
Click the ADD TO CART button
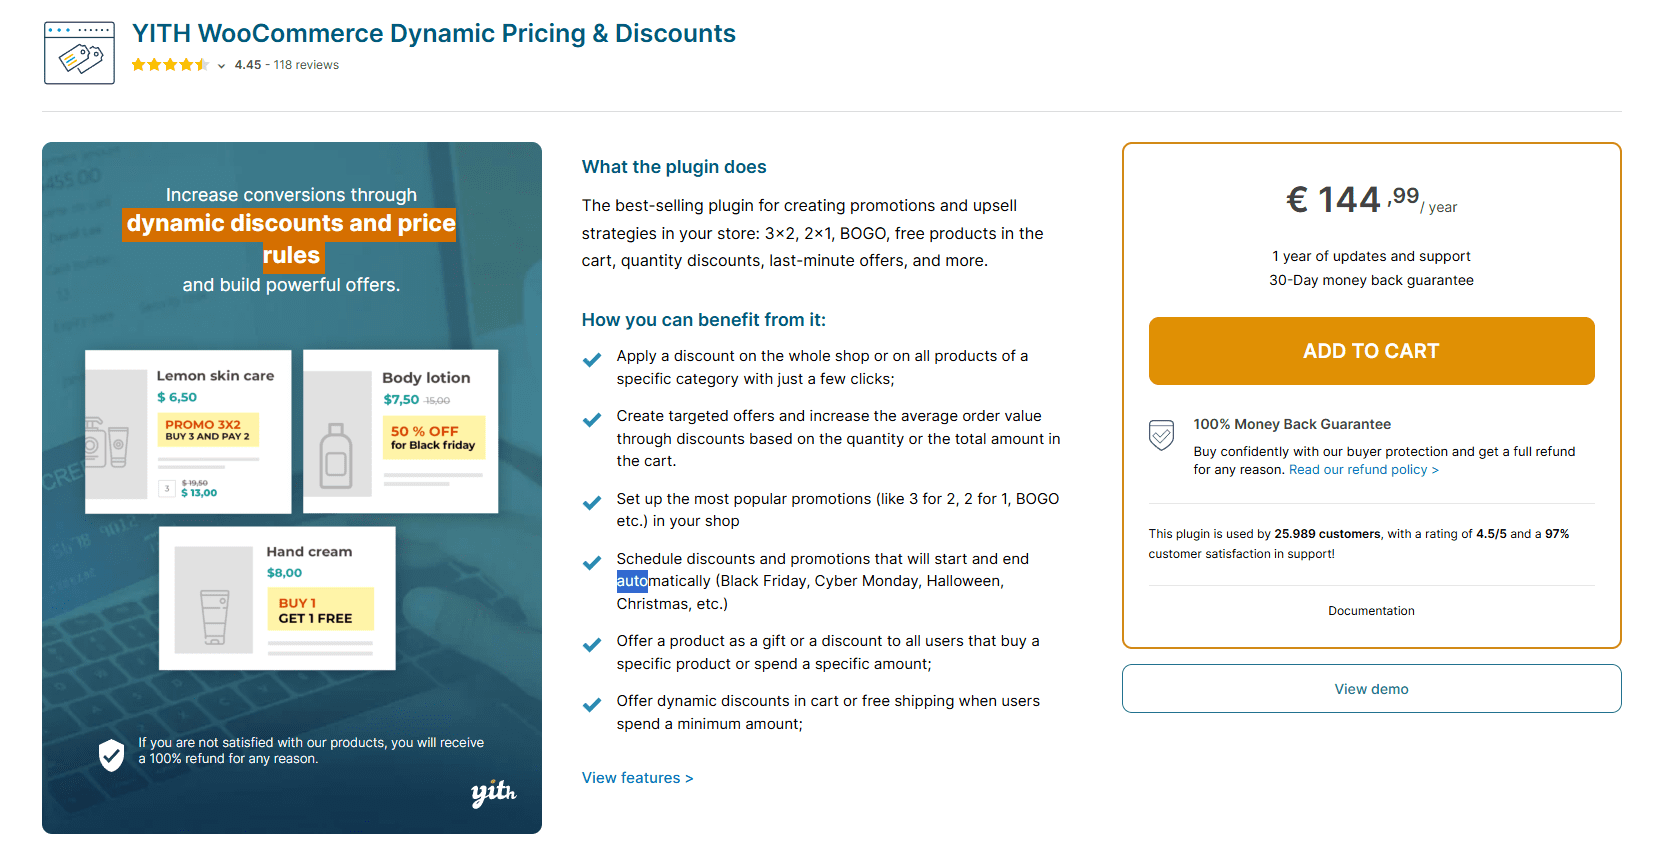1371,351
